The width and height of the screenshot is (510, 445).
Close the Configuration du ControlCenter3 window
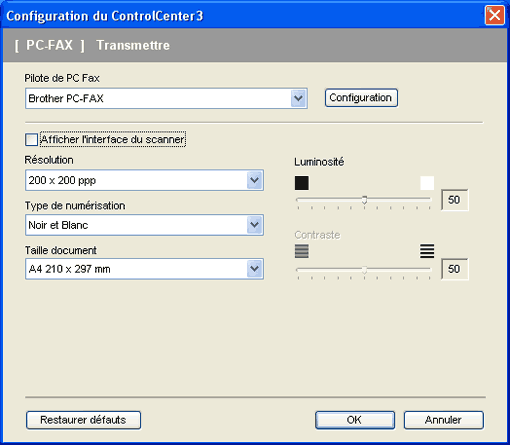494,15
